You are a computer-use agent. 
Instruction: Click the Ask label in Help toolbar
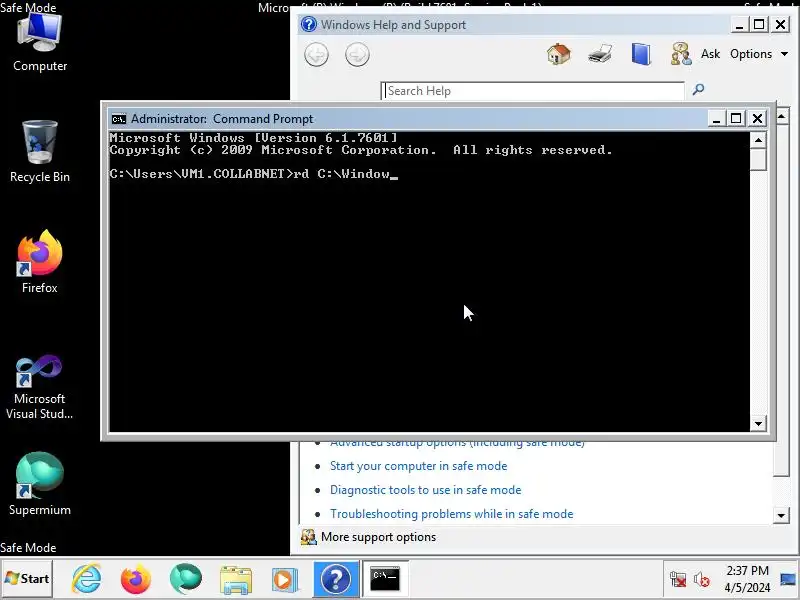710,54
